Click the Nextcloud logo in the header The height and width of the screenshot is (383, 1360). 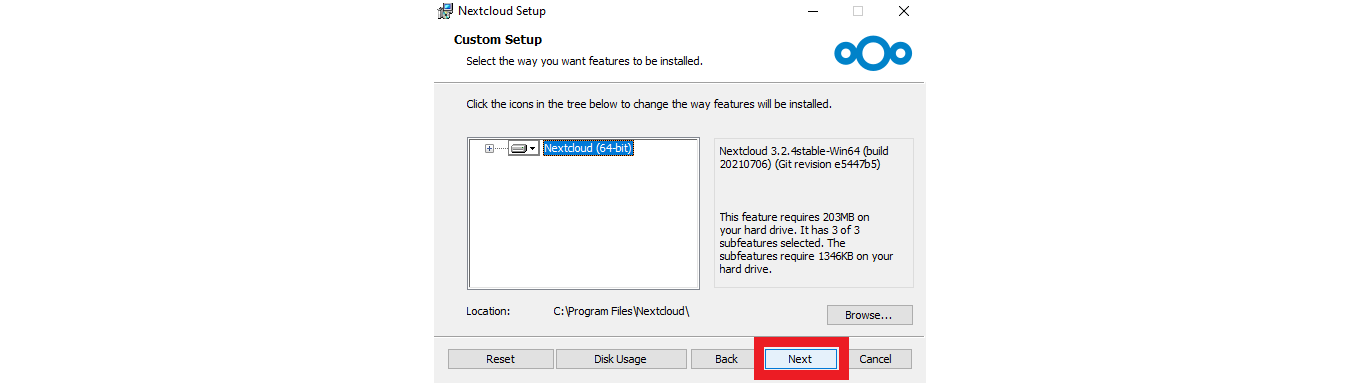(x=874, y=51)
